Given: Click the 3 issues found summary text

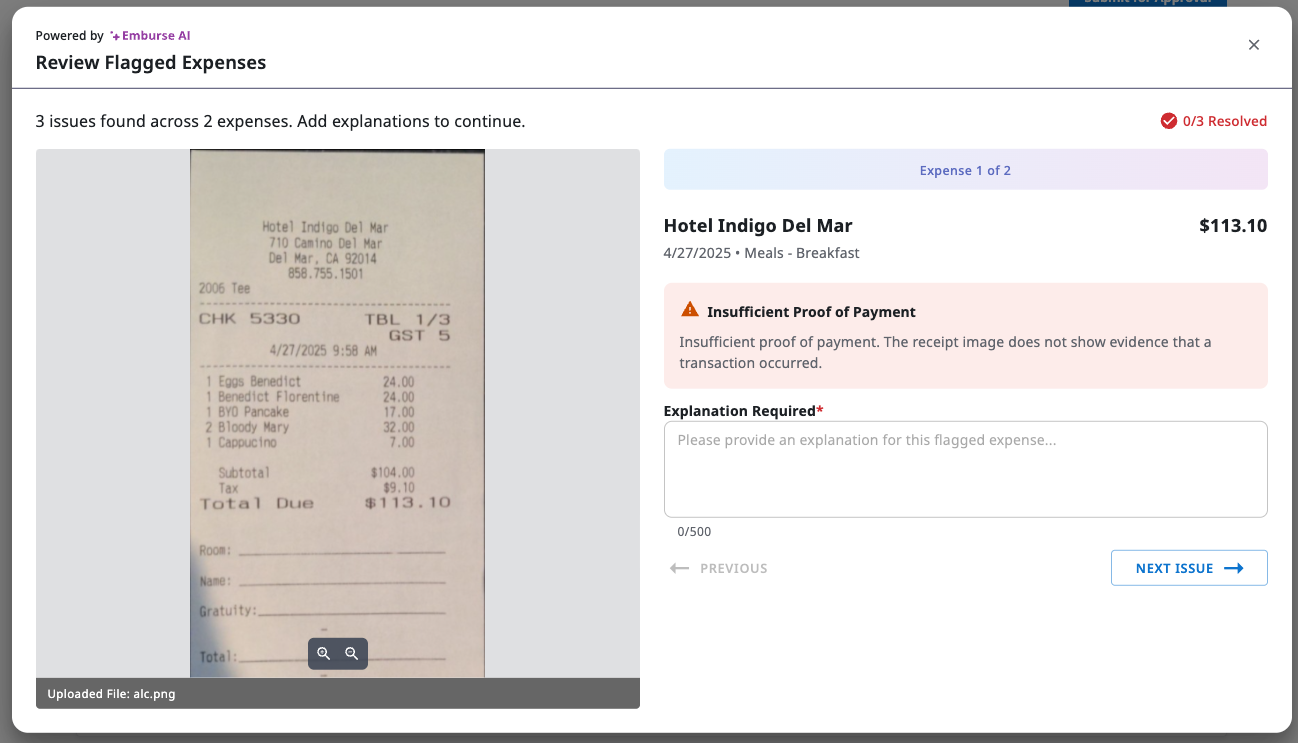Looking at the screenshot, I should pos(280,122).
